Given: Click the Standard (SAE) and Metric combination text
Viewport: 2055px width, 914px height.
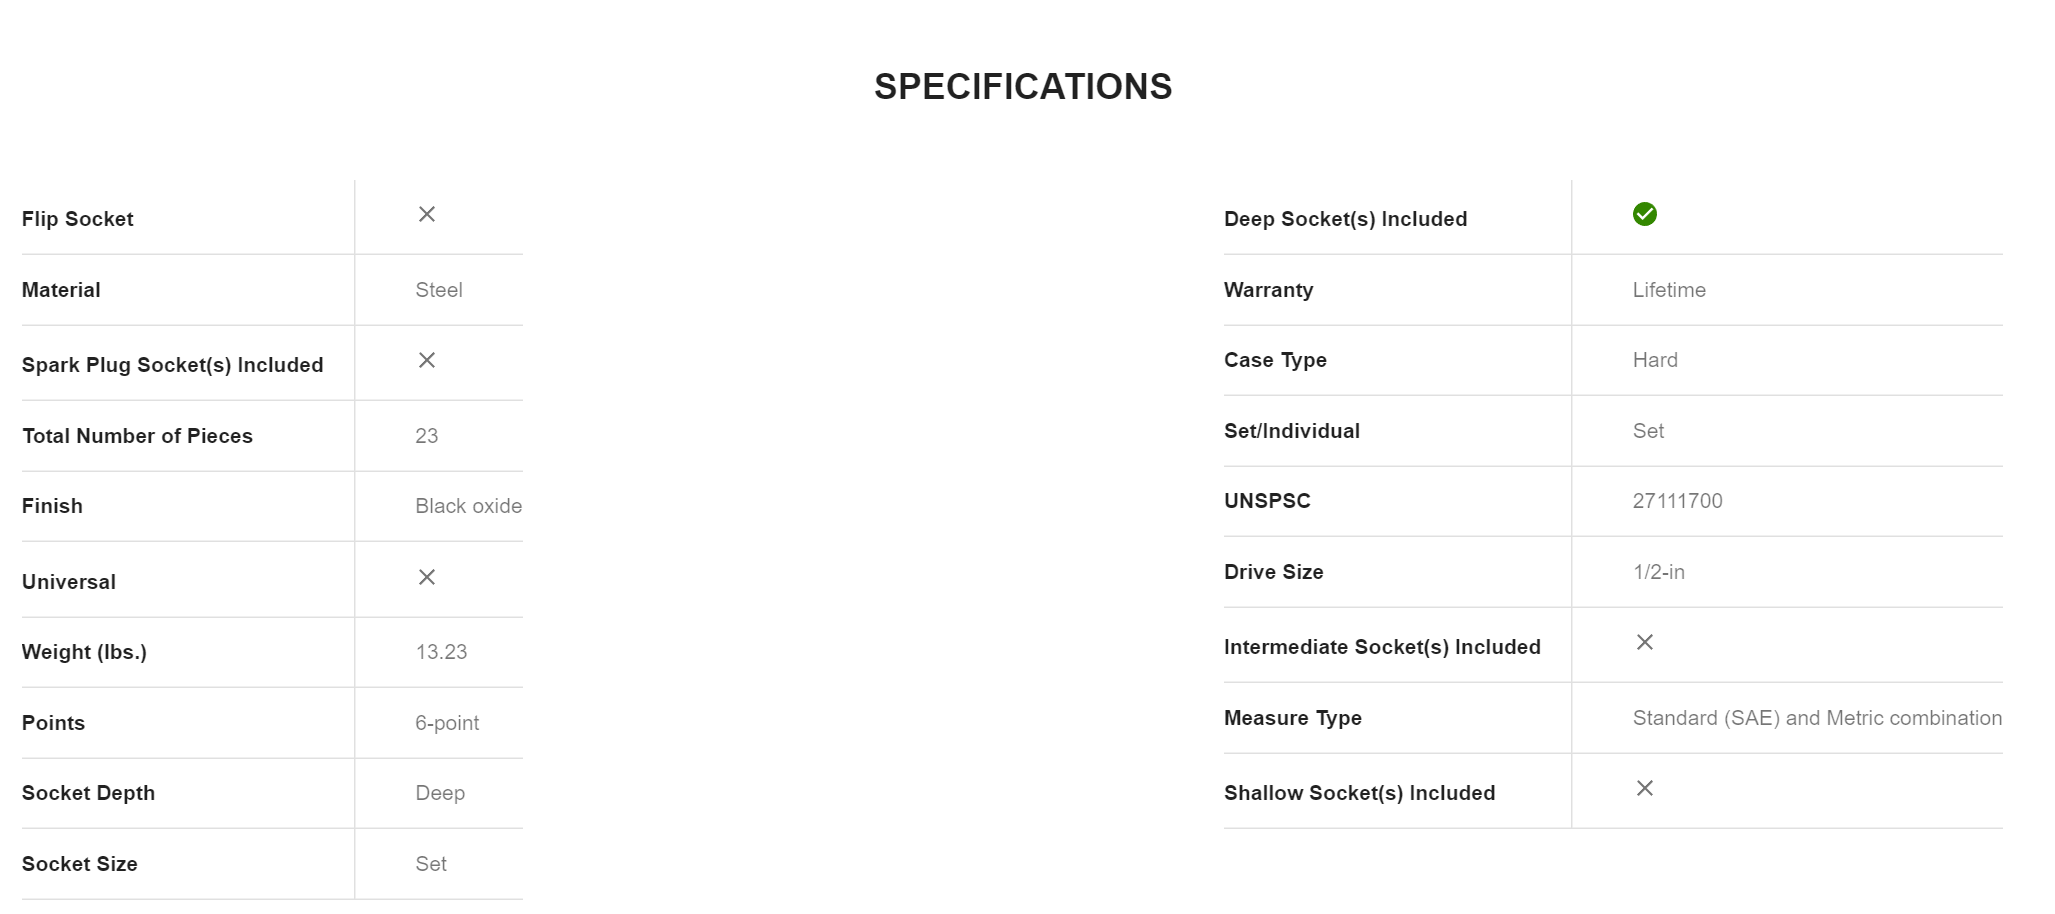Looking at the screenshot, I should point(1816,718).
